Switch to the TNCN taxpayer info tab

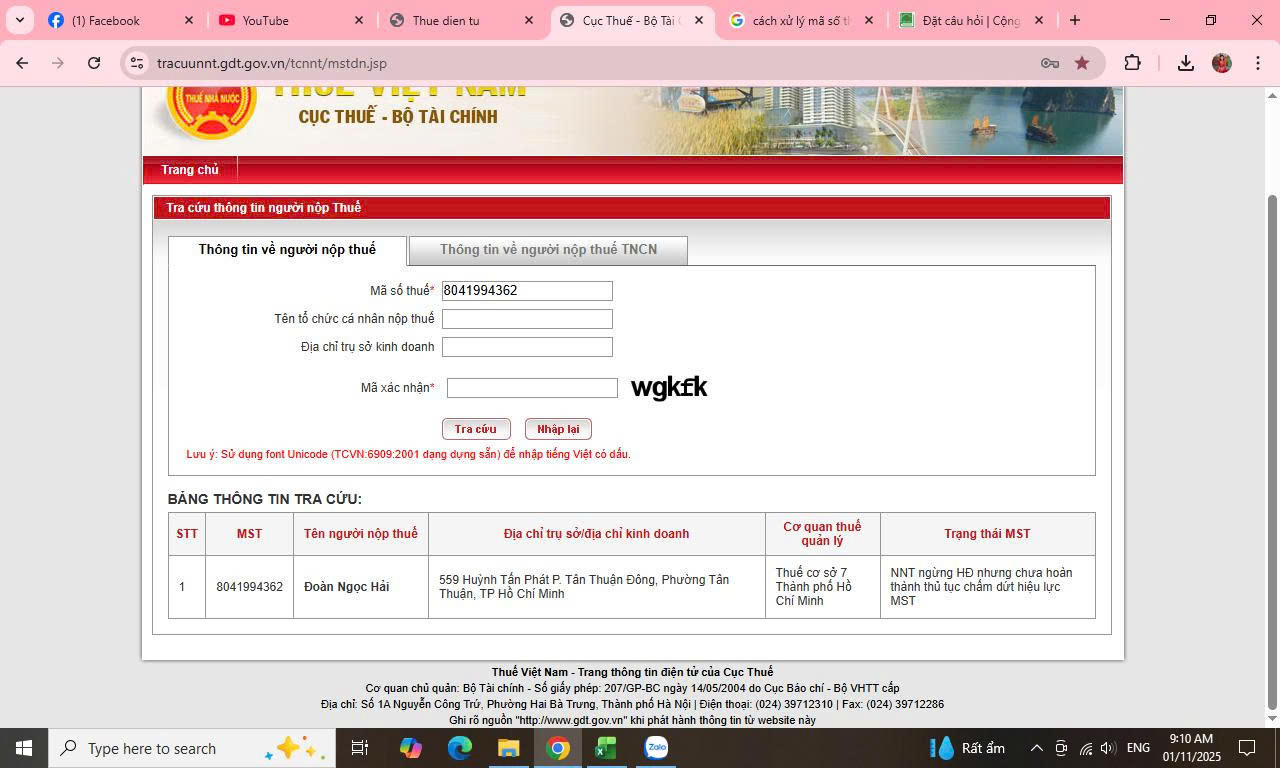548,250
